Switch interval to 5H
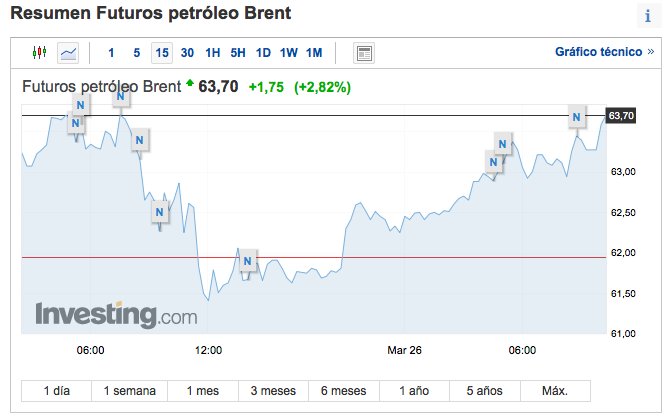The width and height of the screenshot is (666, 416). pos(238,52)
